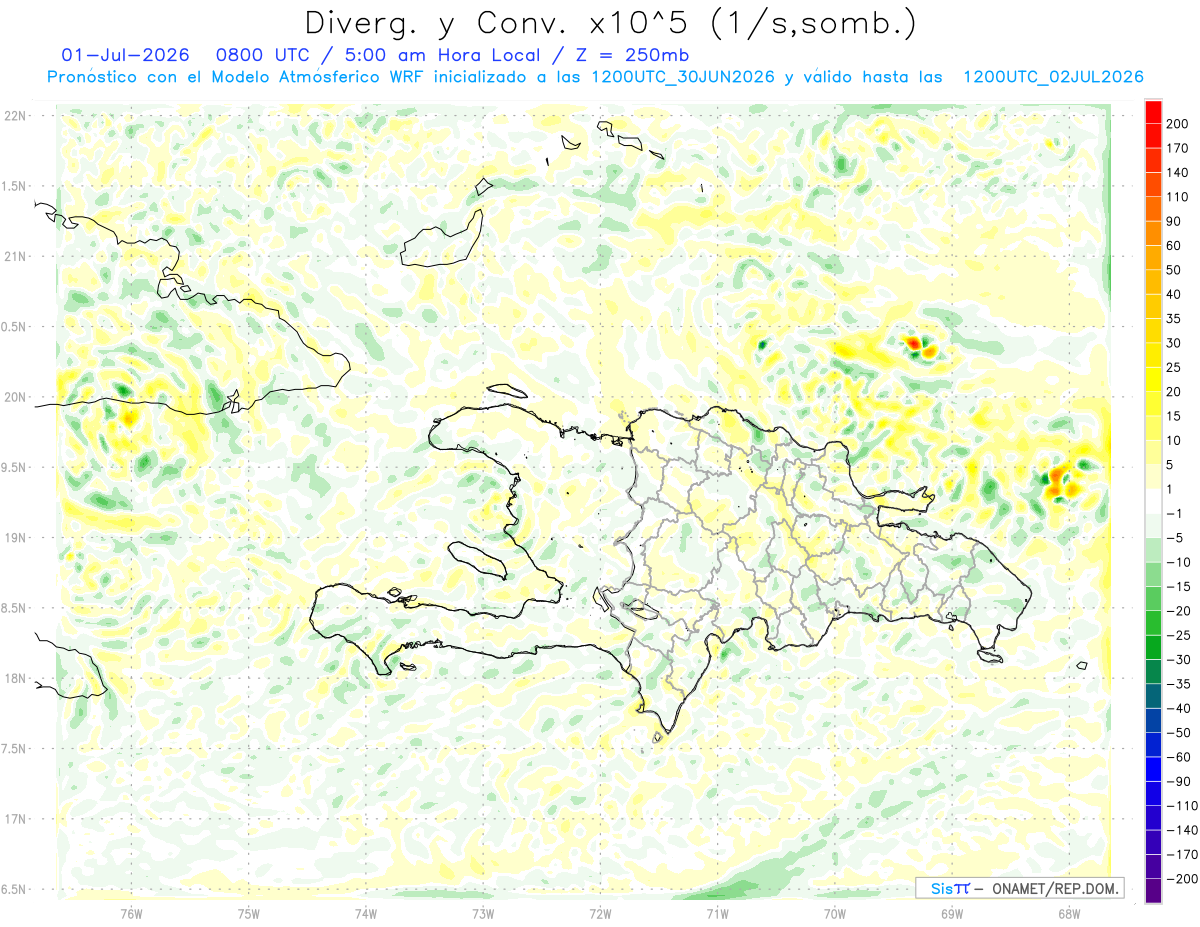Click the "0.5N" latitude axis label
This screenshot has height=927, width=1200.
(15, 327)
